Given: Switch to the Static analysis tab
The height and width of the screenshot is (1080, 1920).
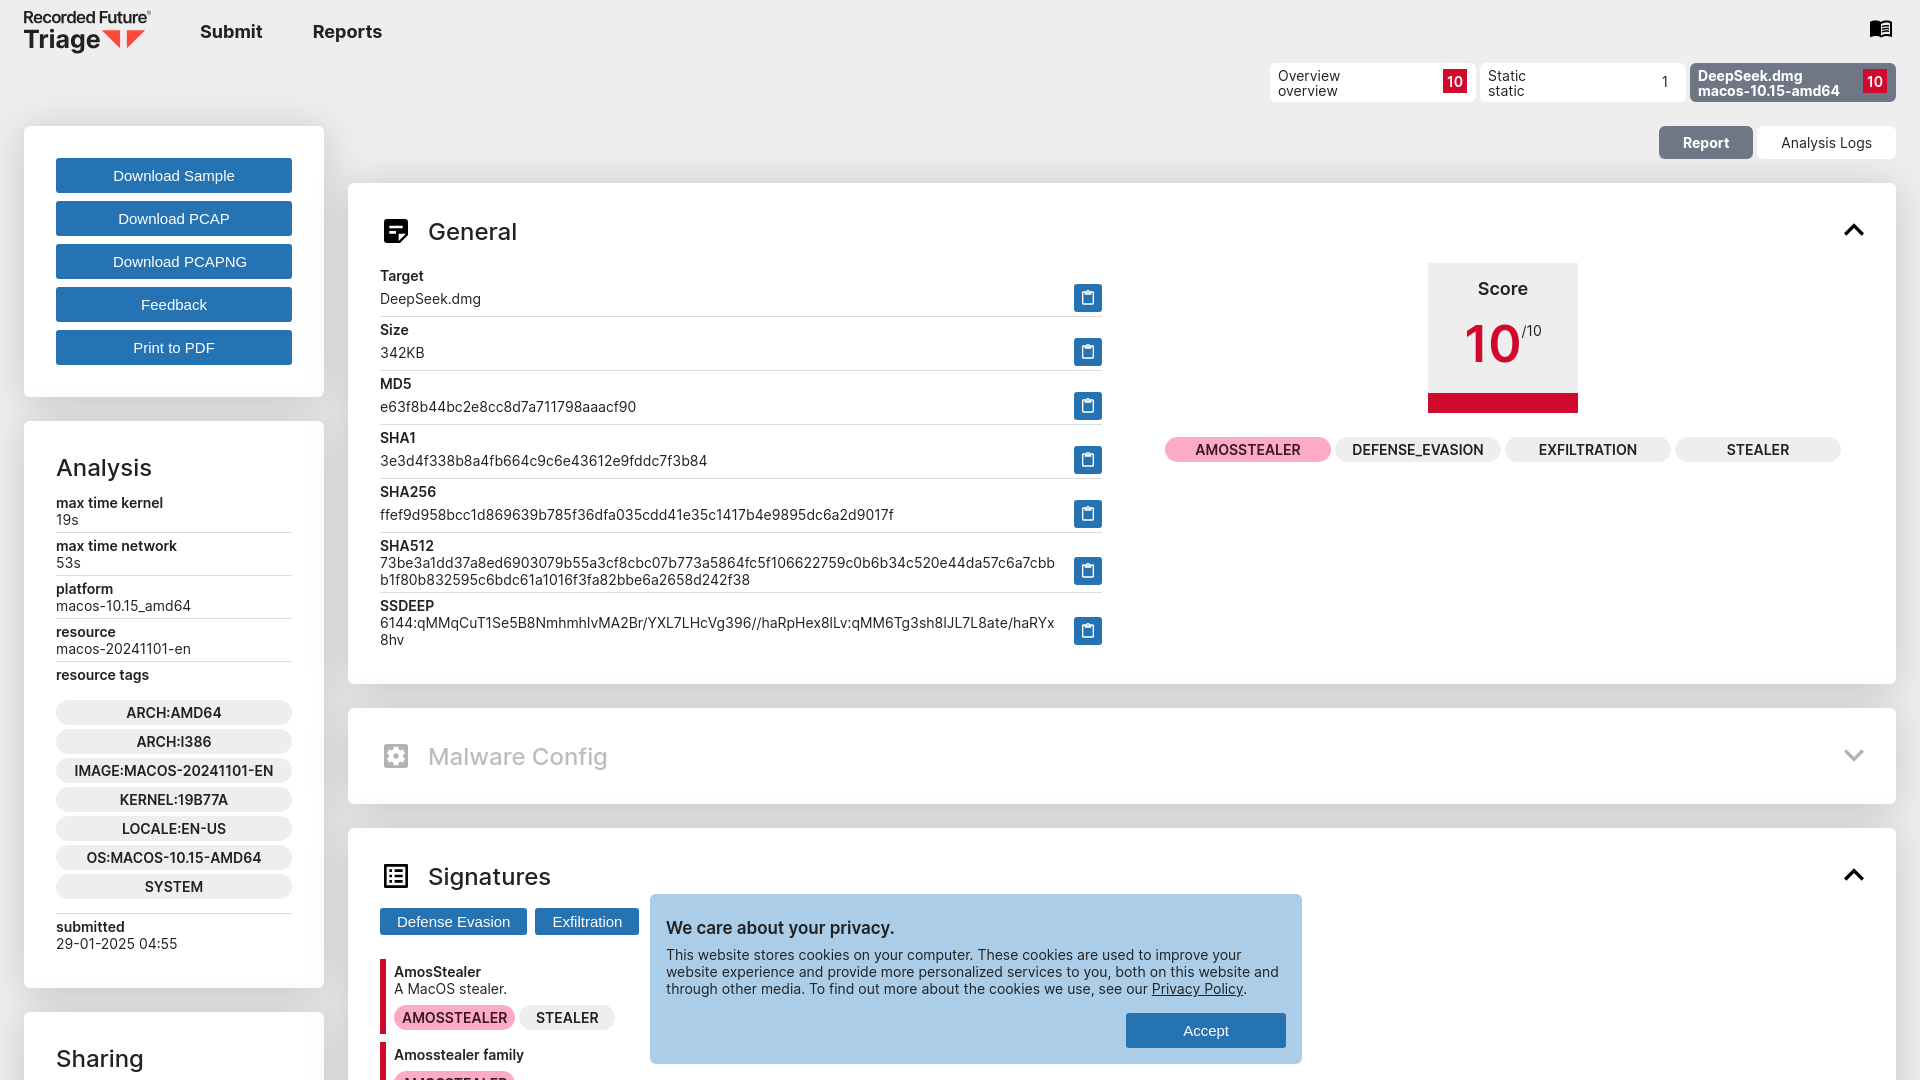Looking at the screenshot, I should (x=1582, y=83).
